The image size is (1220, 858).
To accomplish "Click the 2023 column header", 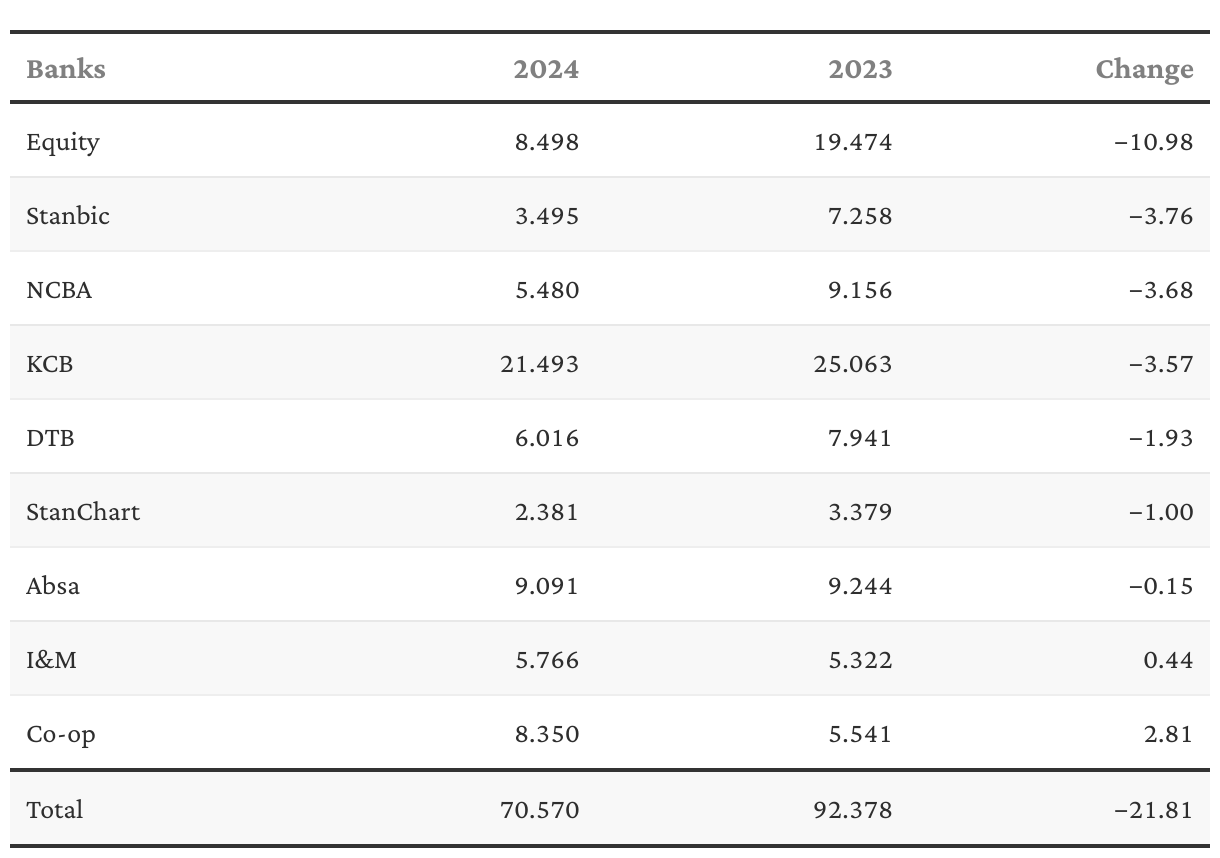I will coord(860,69).
